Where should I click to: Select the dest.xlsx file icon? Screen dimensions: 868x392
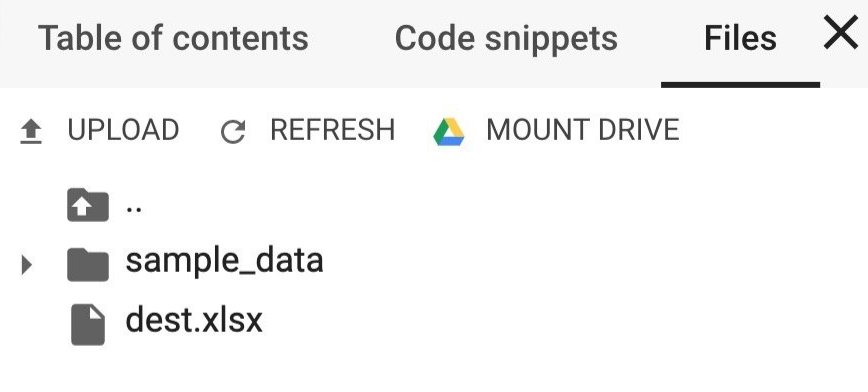point(88,324)
